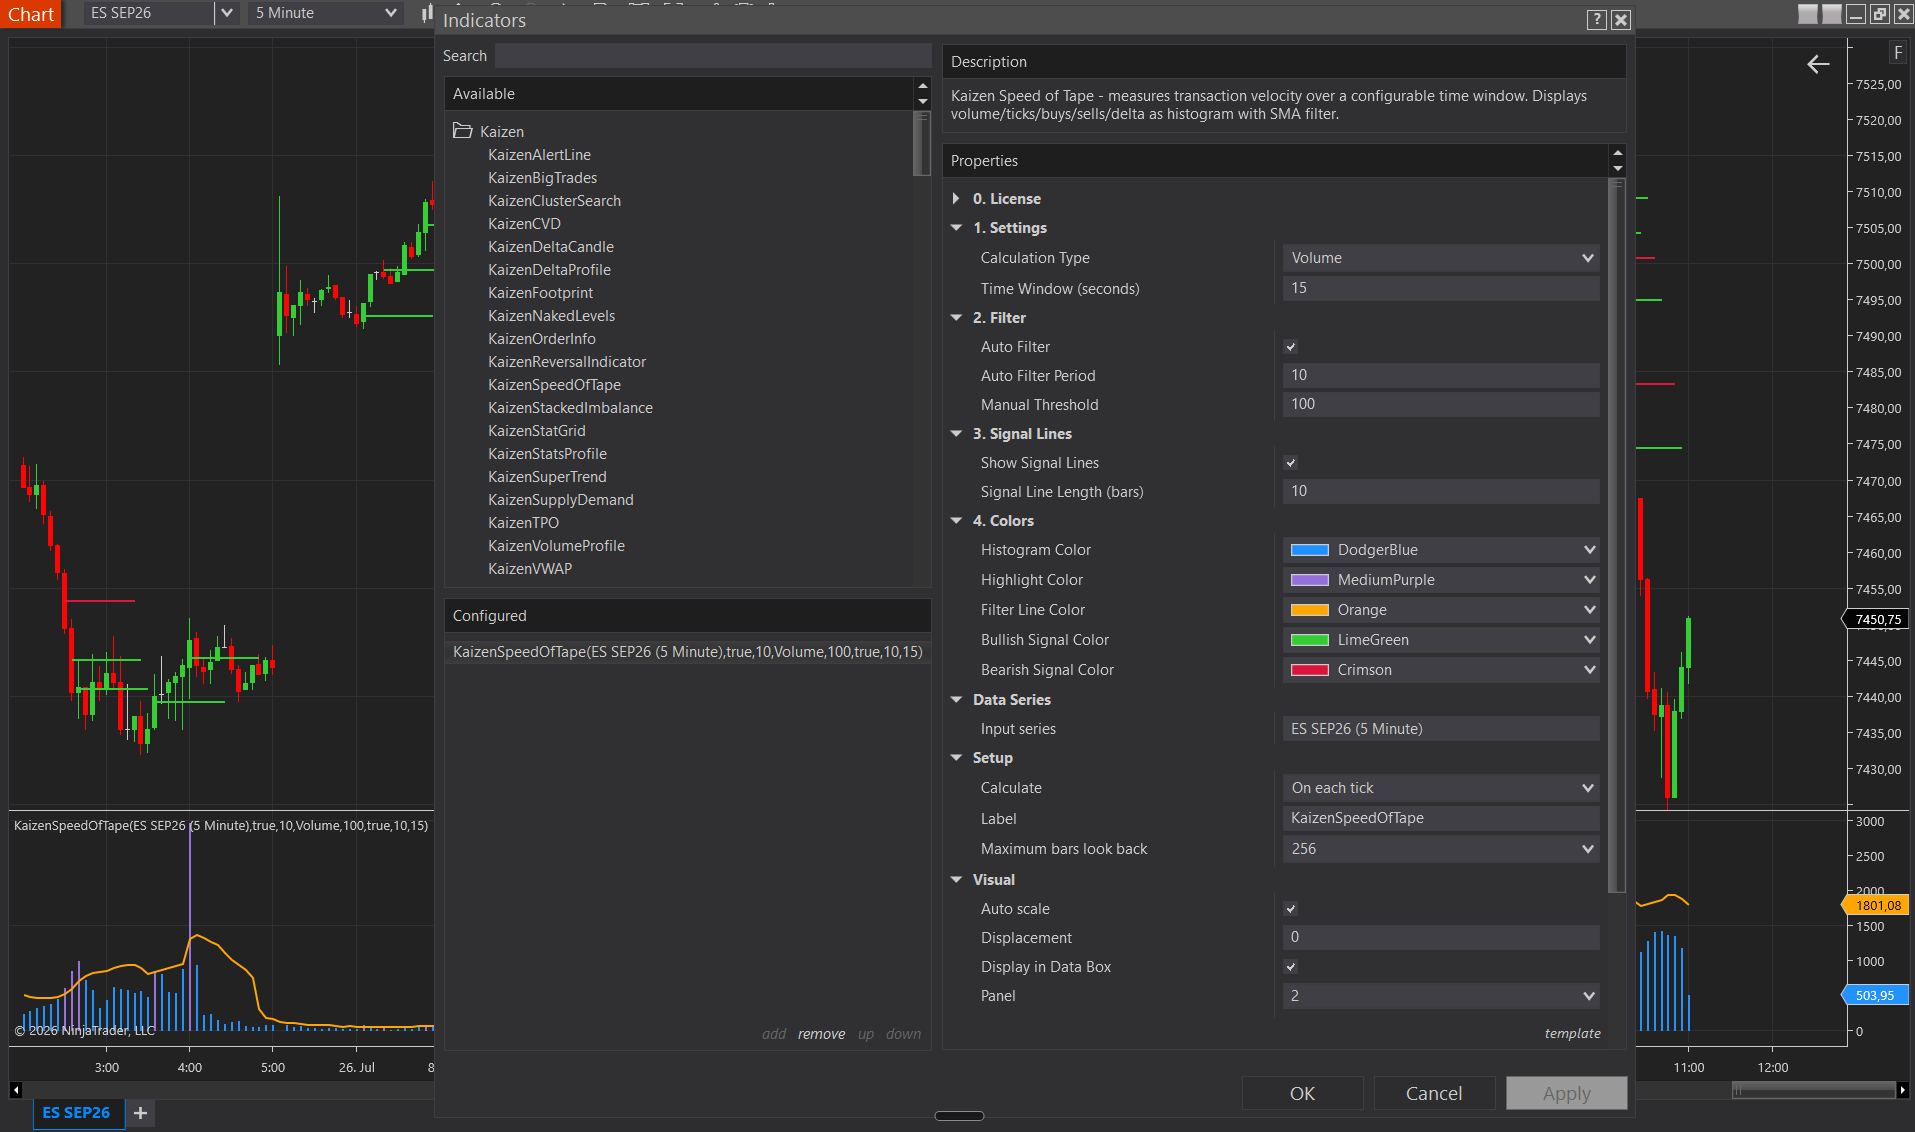Collapse the 1. Settings section
The image size is (1915, 1132).
tap(957, 228)
